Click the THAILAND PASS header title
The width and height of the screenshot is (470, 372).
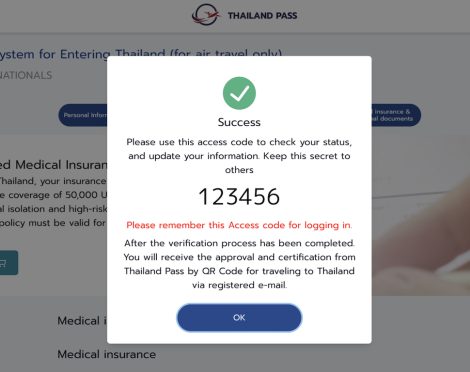262,15
